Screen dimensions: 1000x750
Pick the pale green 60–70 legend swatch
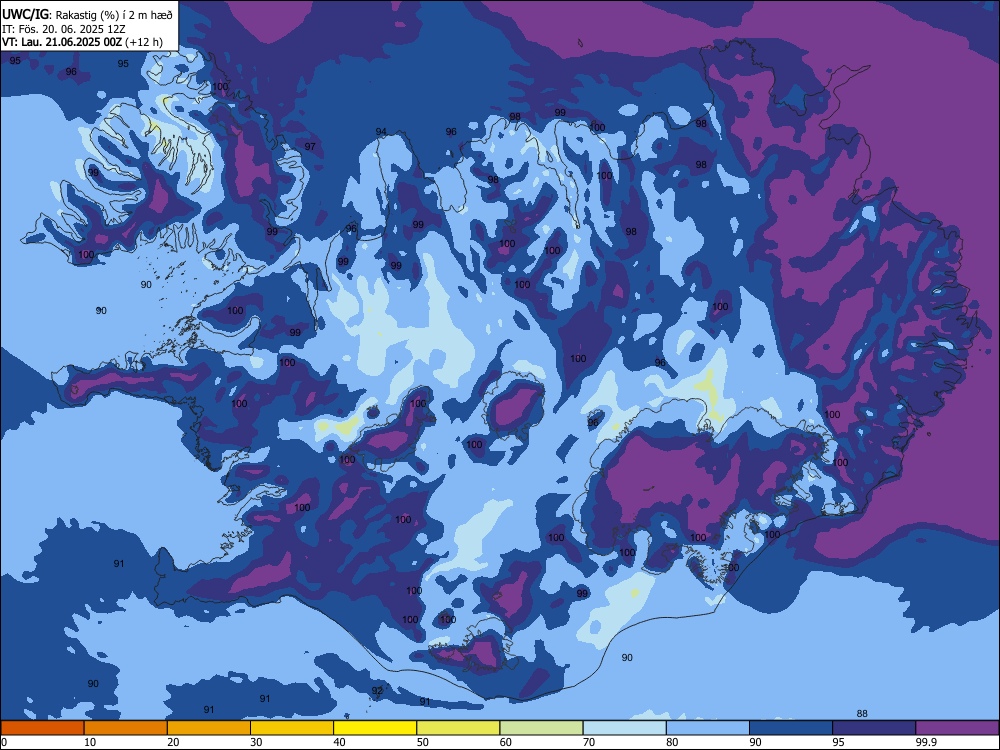point(541,728)
